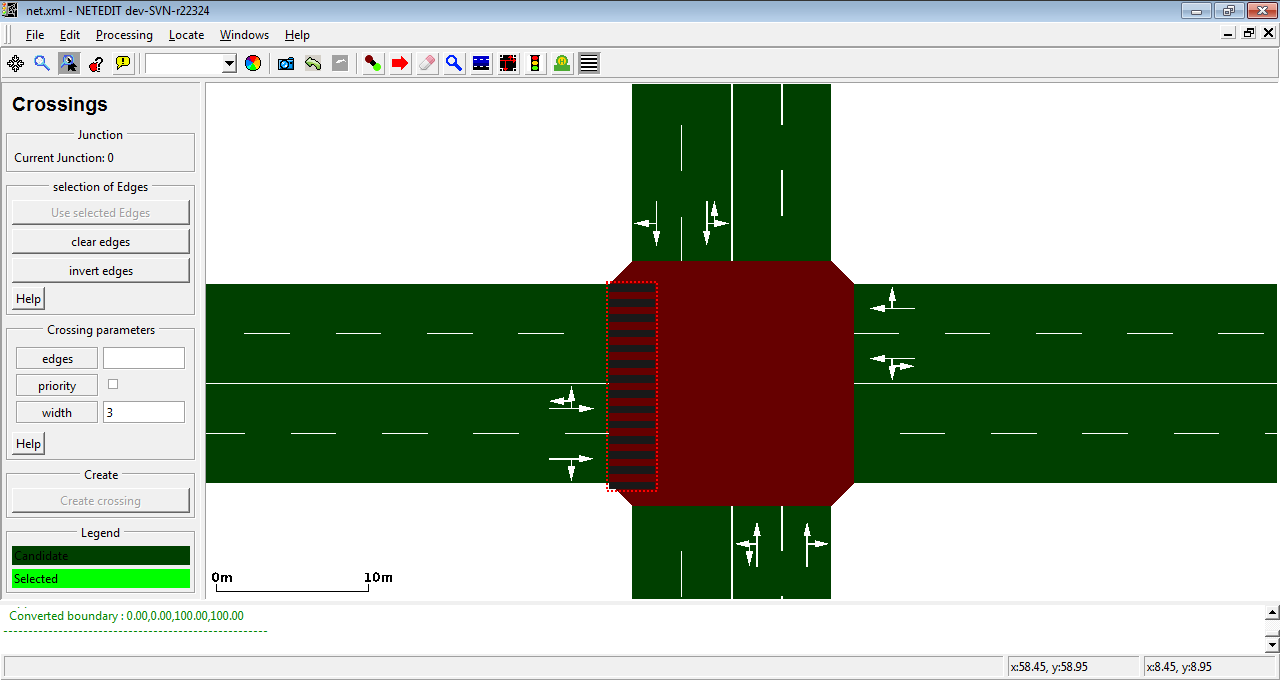
Task: Open the Locate menu
Action: [186, 35]
